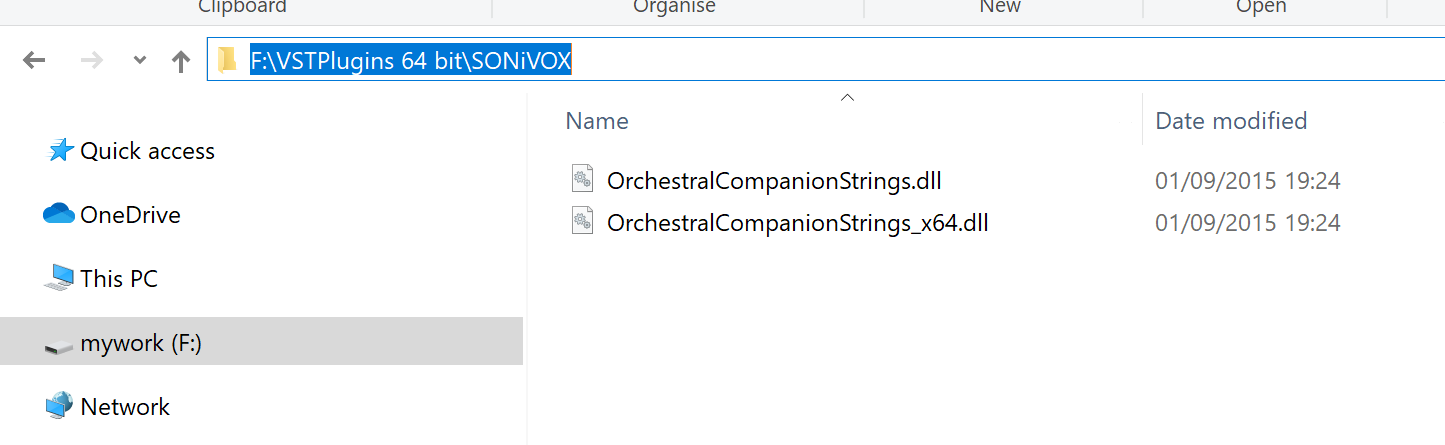The height and width of the screenshot is (445, 1445).
Task: Click the This PC computer icon
Action: pos(59,279)
